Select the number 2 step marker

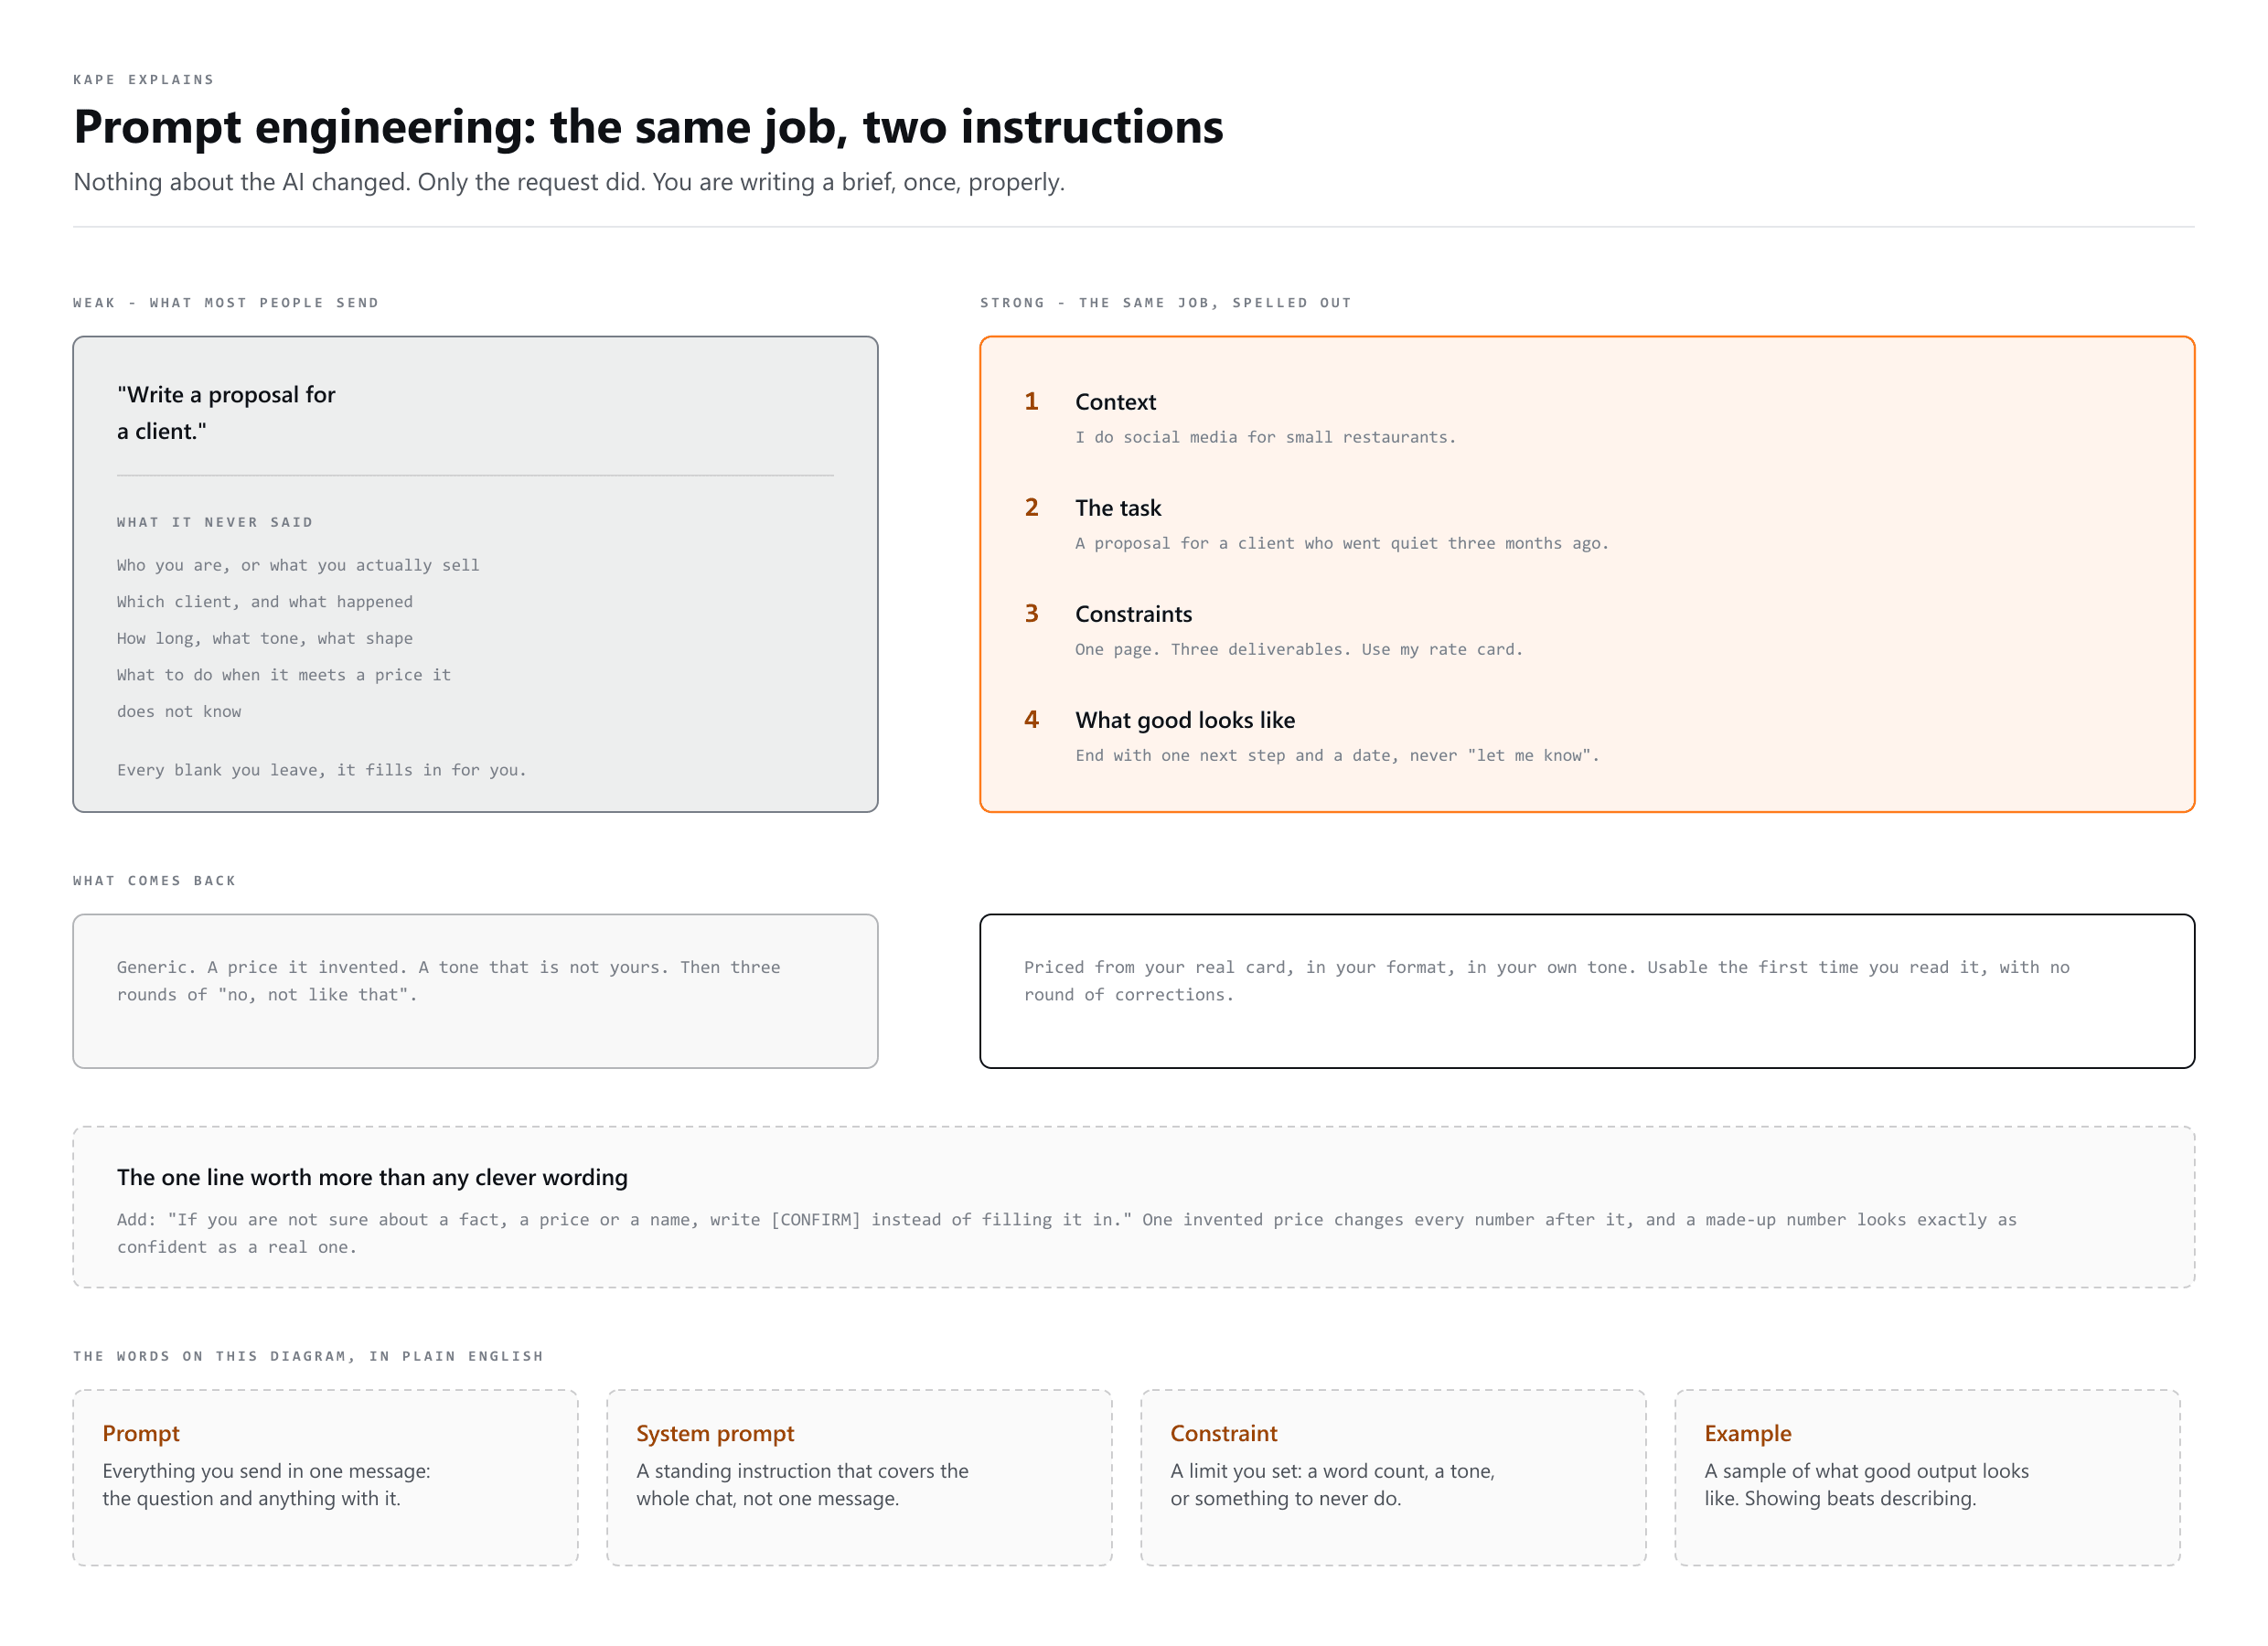(x=1031, y=507)
